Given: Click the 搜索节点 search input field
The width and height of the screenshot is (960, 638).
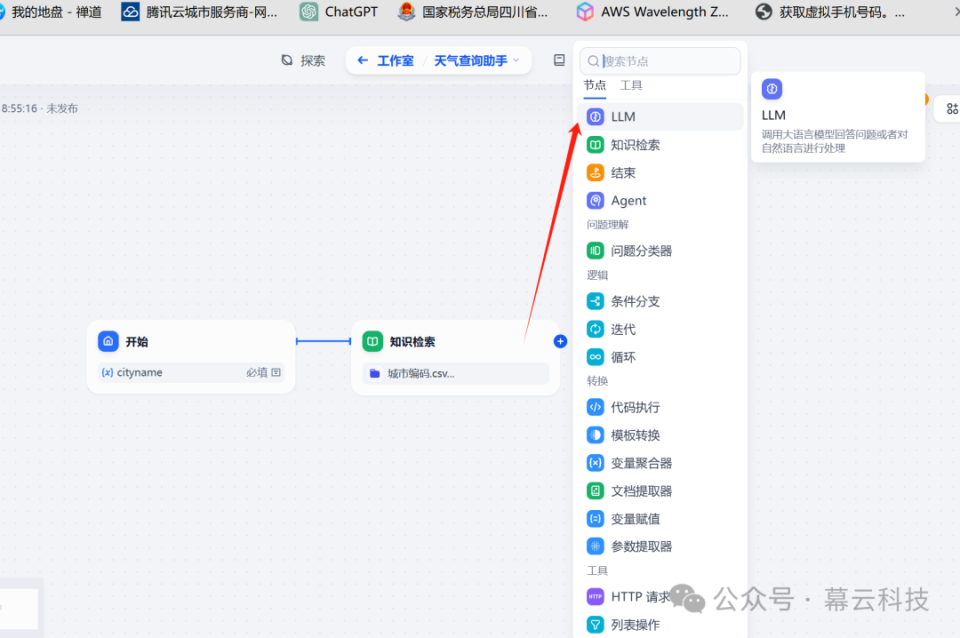Looking at the screenshot, I should point(660,61).
